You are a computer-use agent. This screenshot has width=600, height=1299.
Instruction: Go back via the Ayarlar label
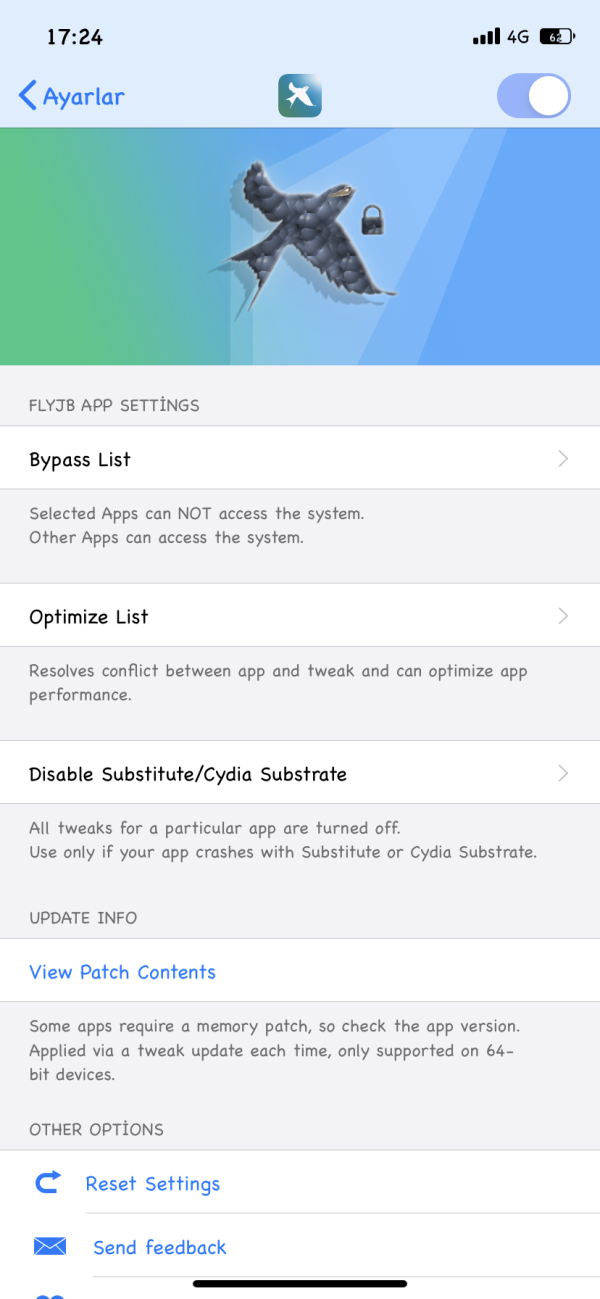[x=84, y=97]
